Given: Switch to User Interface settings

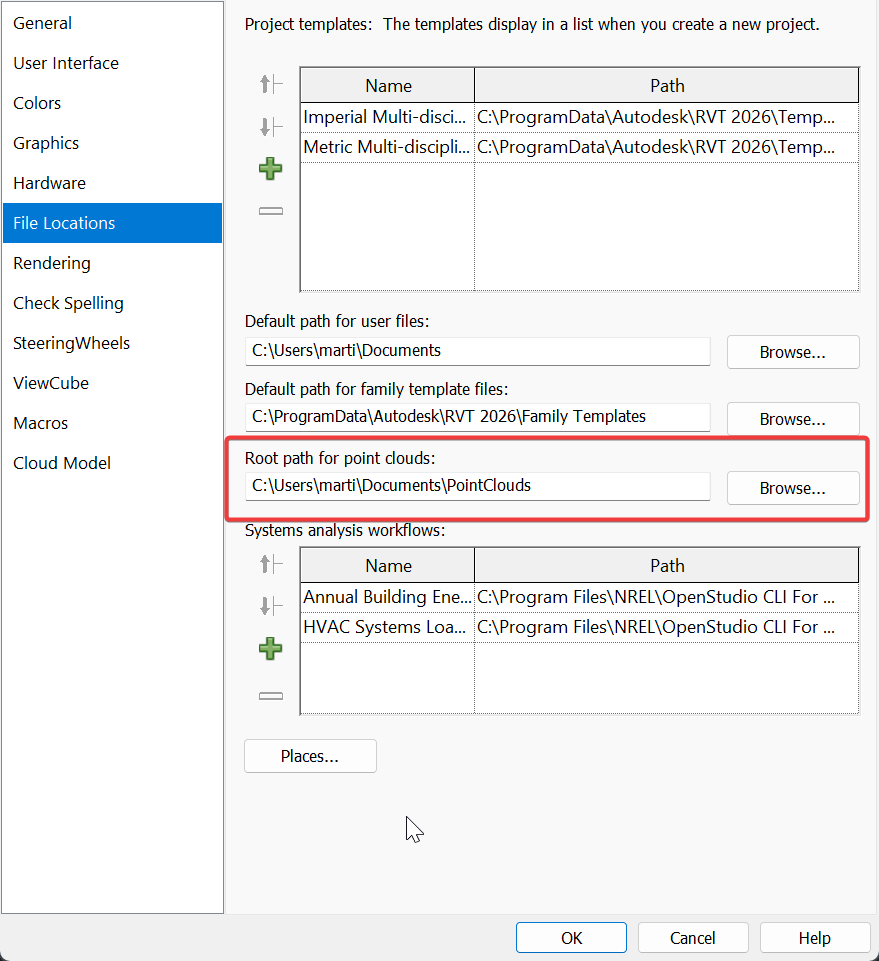Looking at the screenshot, I should [x=112, y=63].
